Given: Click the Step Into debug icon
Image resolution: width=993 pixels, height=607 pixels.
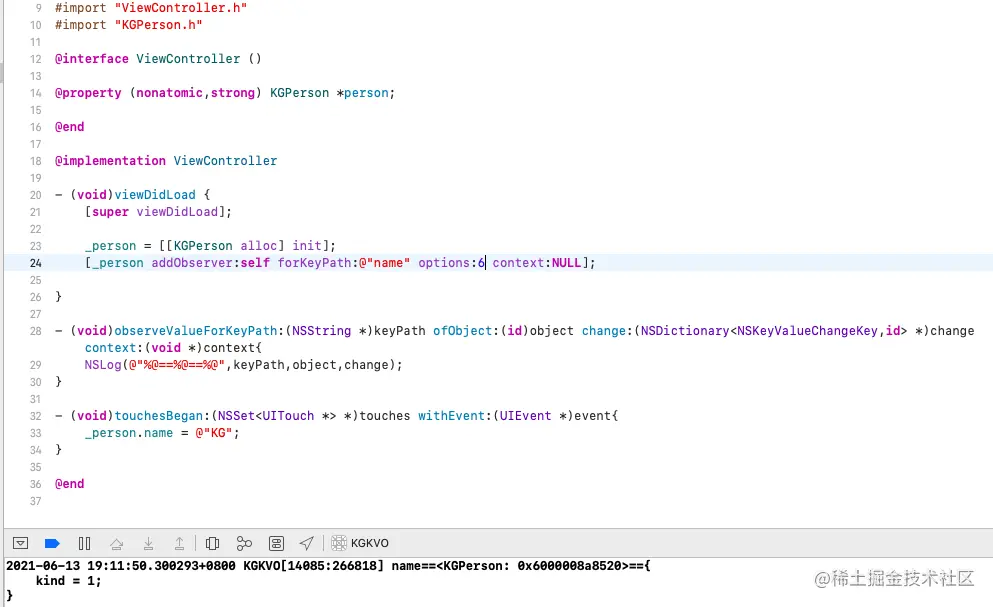Looking at the screenshot, I should click(148, 543).
